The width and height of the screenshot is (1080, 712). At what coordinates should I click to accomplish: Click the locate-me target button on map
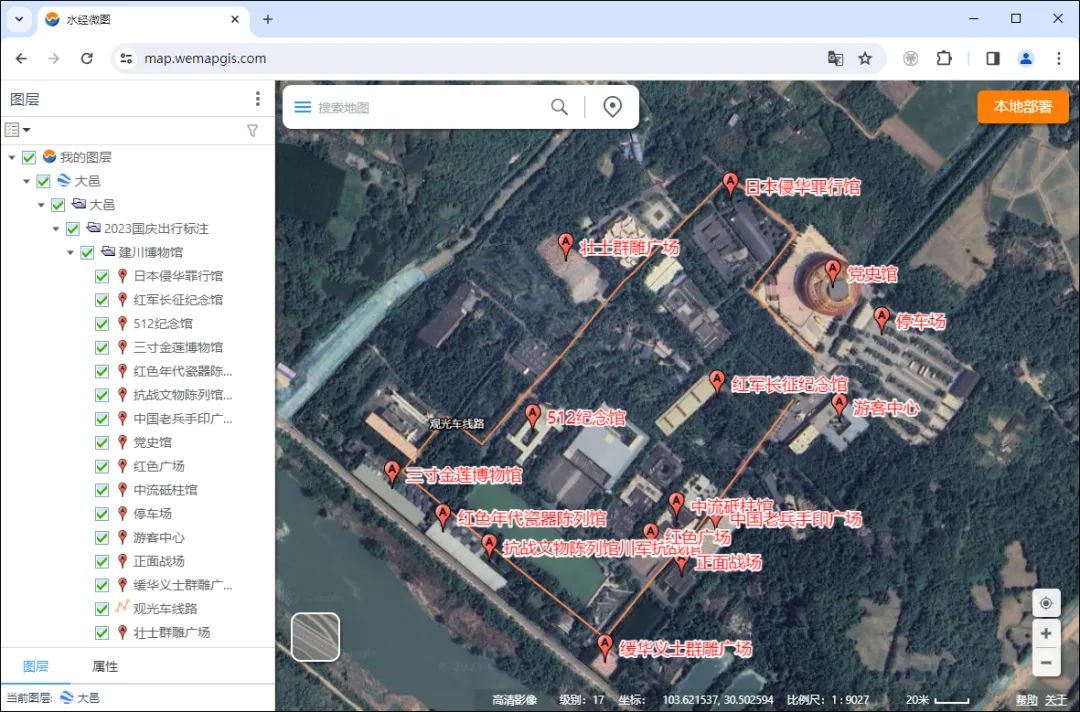tap(1046, 603)
